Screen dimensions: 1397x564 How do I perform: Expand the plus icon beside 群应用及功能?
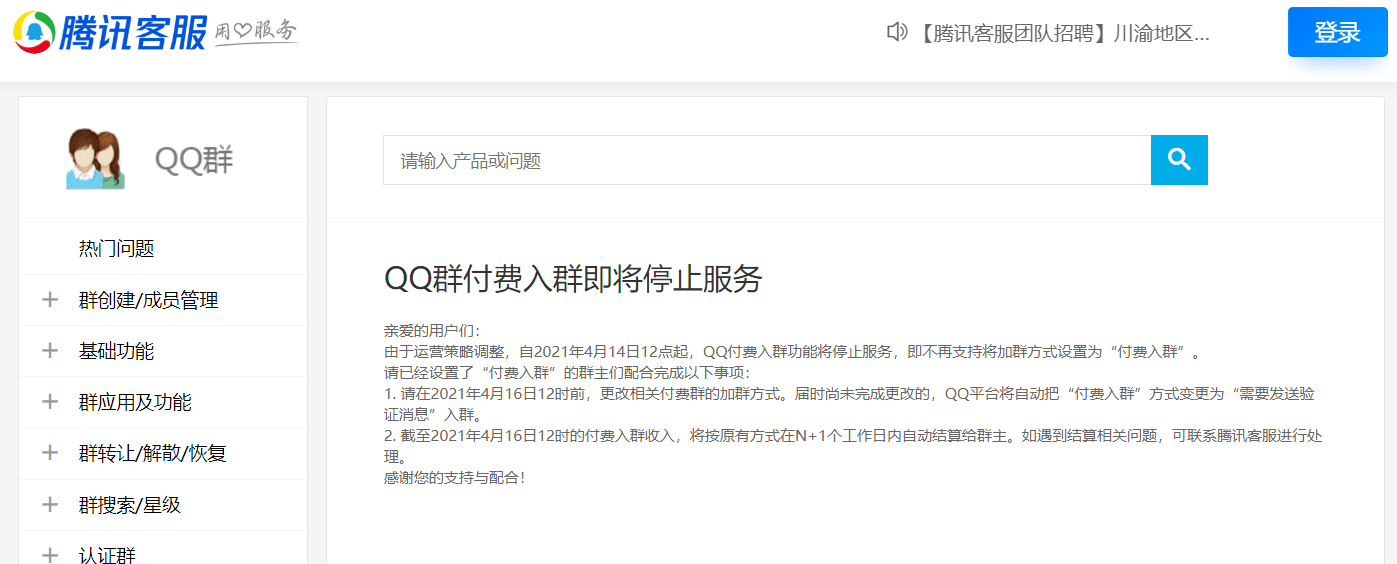[50, 402]
